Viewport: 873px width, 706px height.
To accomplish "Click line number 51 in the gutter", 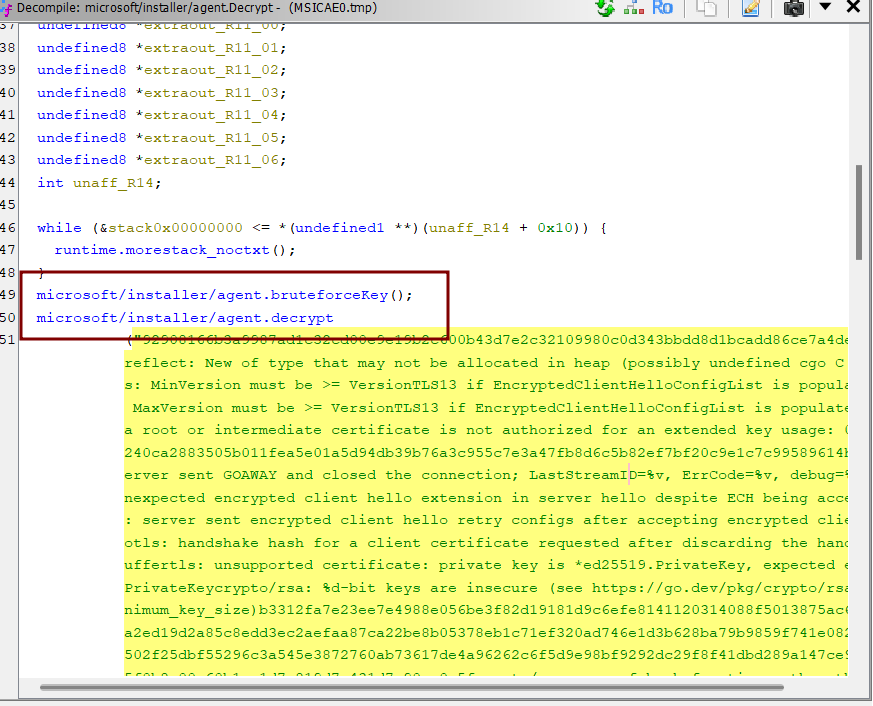I will click(x=8, y=340).
